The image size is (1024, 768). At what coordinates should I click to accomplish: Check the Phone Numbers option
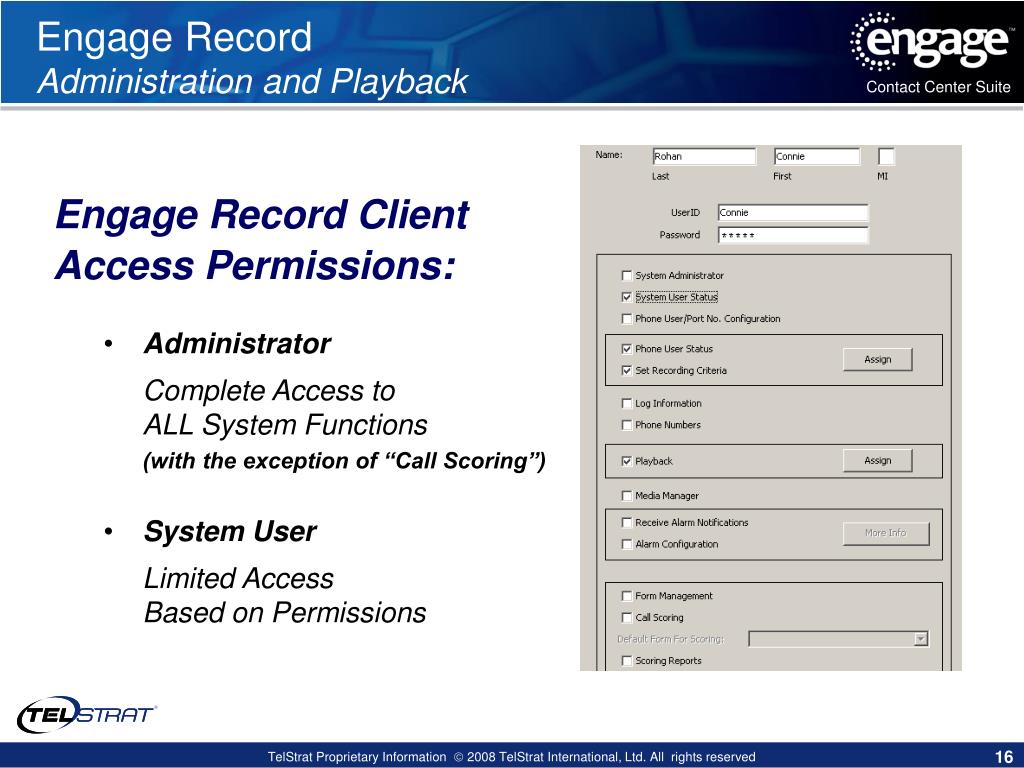(627, 425)
